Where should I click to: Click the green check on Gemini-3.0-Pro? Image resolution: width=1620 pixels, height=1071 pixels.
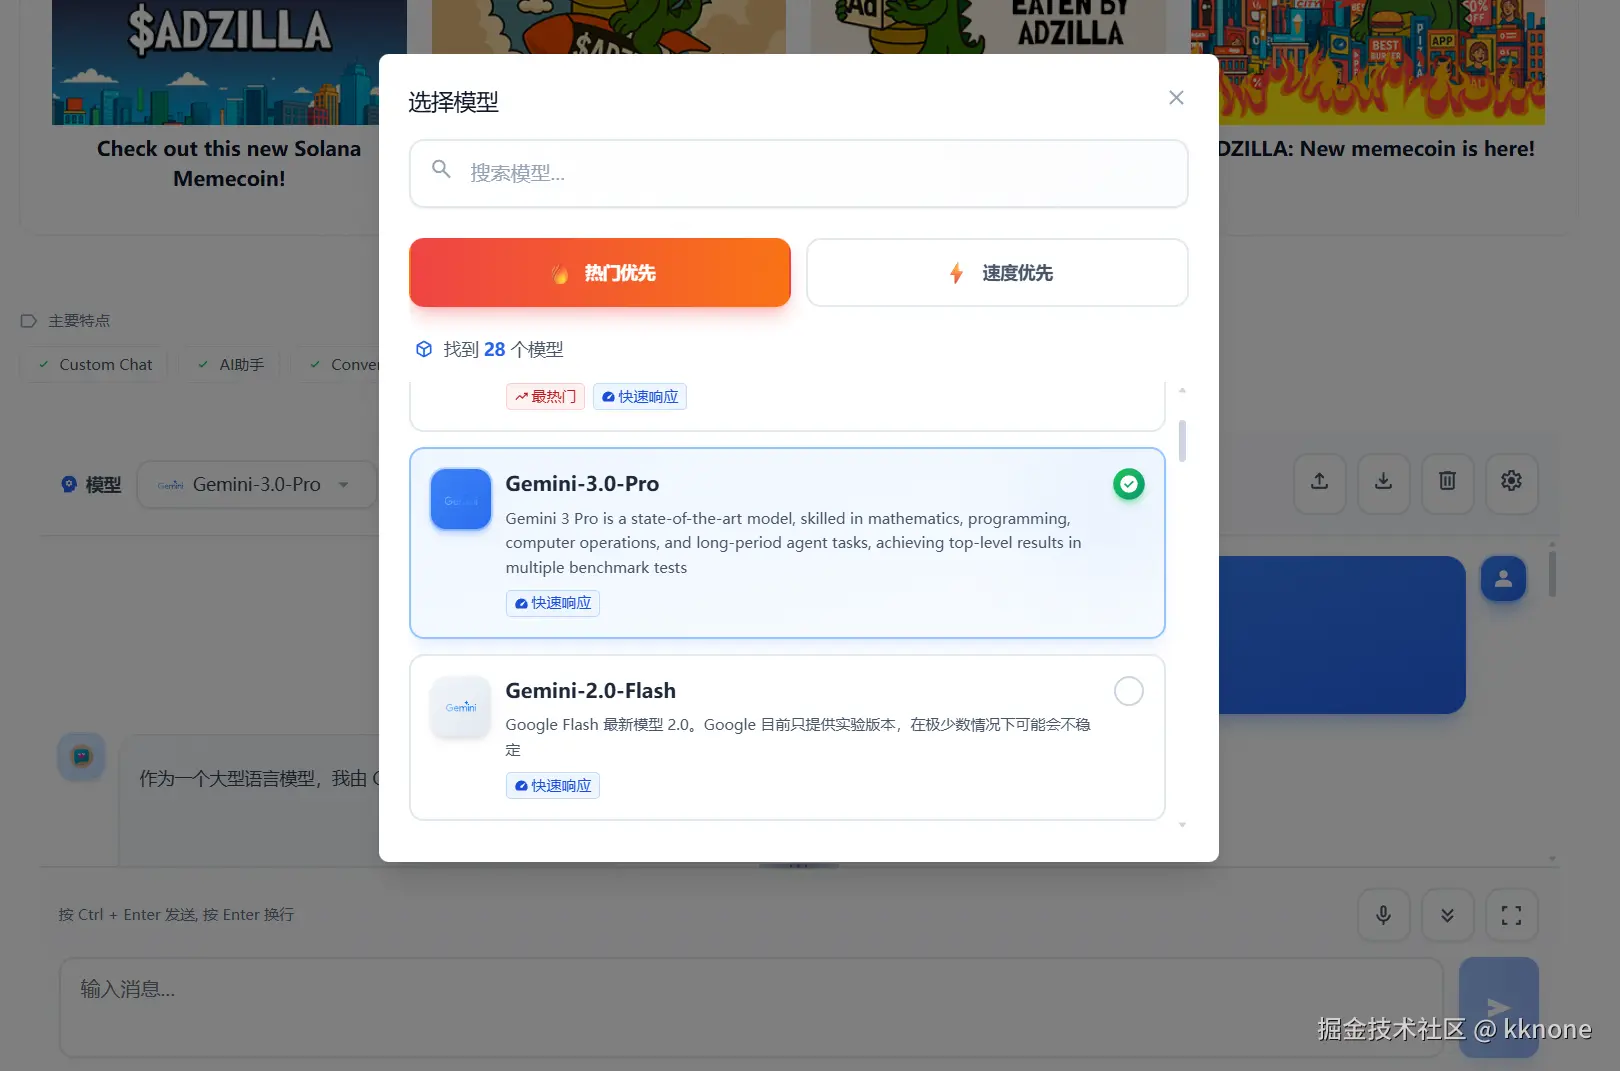coord(1128,484)
